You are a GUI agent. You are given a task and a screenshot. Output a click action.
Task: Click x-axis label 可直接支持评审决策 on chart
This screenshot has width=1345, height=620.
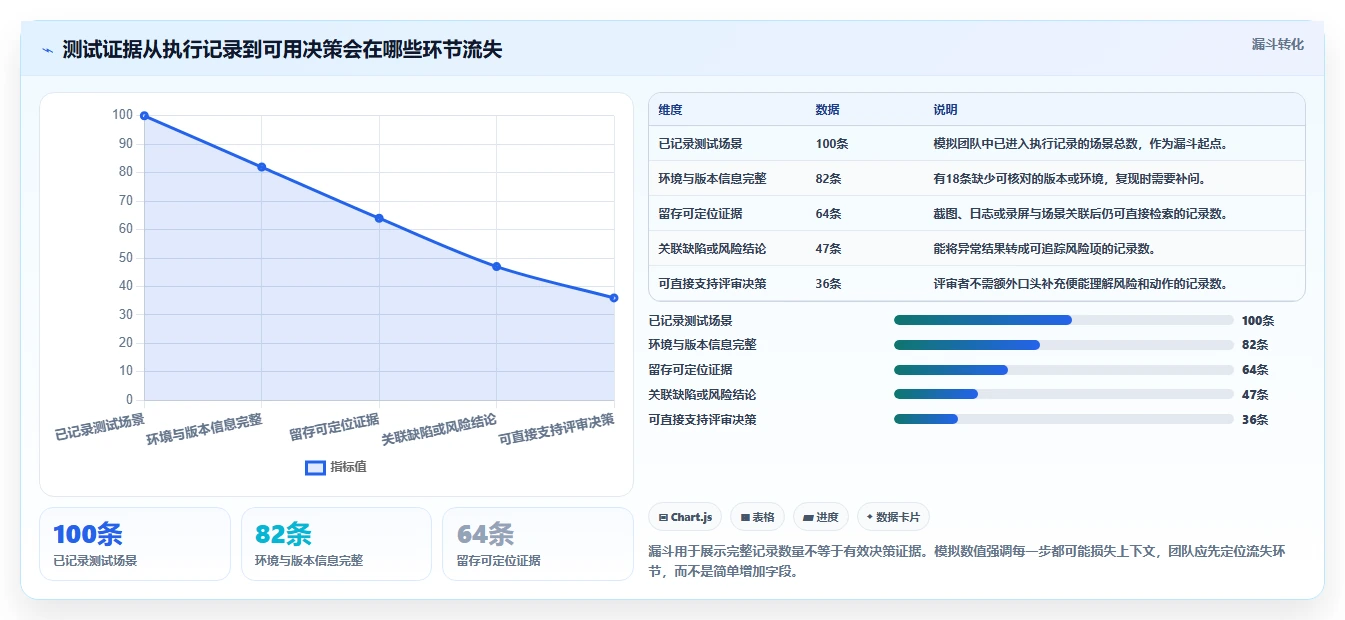coord(556,430)
